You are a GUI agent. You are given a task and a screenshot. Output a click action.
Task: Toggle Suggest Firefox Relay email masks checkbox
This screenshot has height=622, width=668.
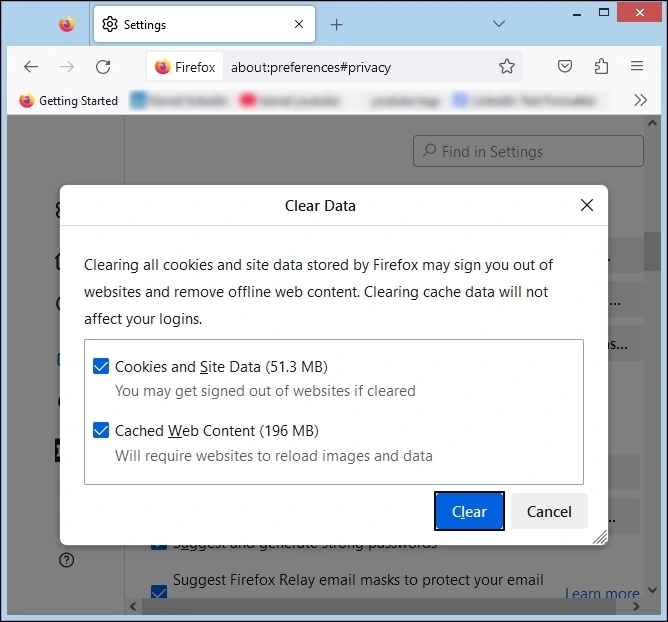click(x=159, y=592)
